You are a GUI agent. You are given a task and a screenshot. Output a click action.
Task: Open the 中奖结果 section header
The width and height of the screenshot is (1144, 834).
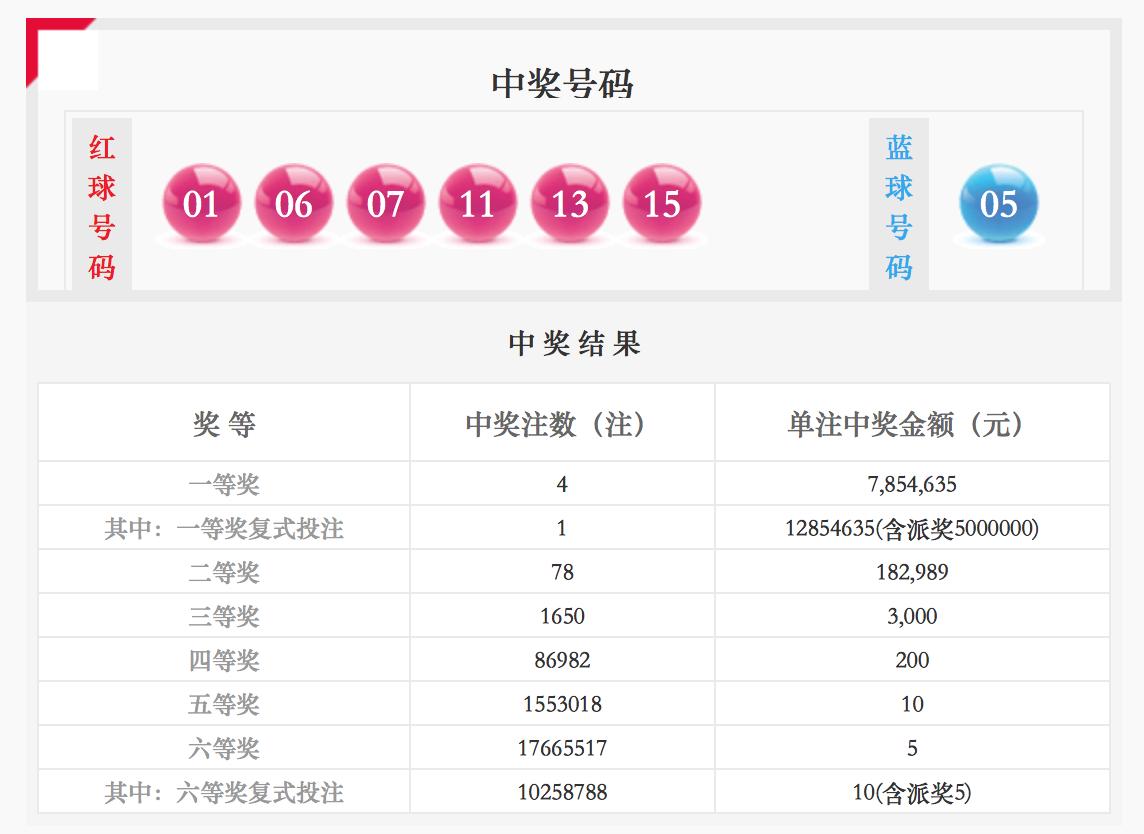pyautogui.click(x=571, y=342)
